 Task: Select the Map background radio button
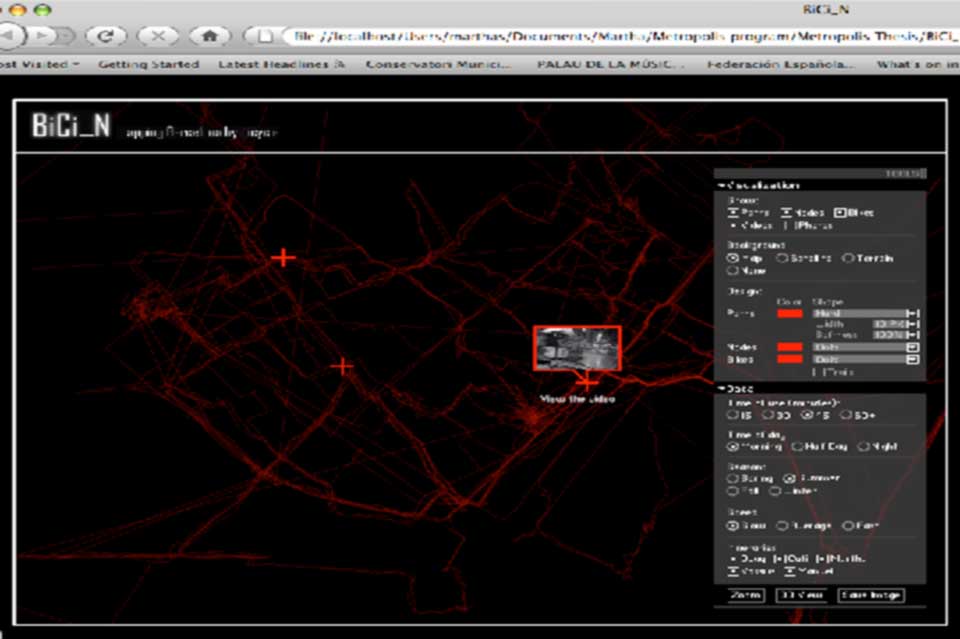point(733,258)
